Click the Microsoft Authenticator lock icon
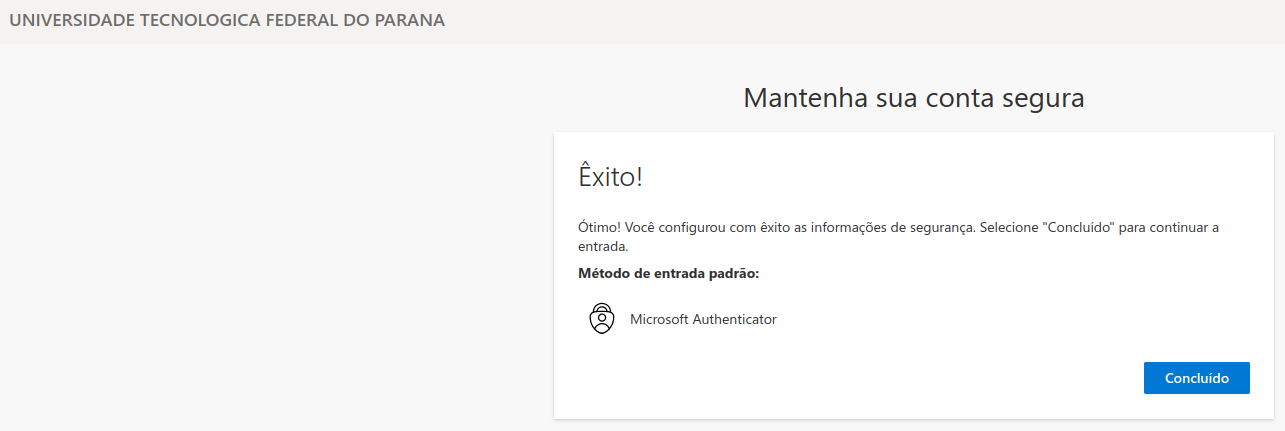Image resolution: width=1285 pixels, height=431 pixels. pos(601,319)
